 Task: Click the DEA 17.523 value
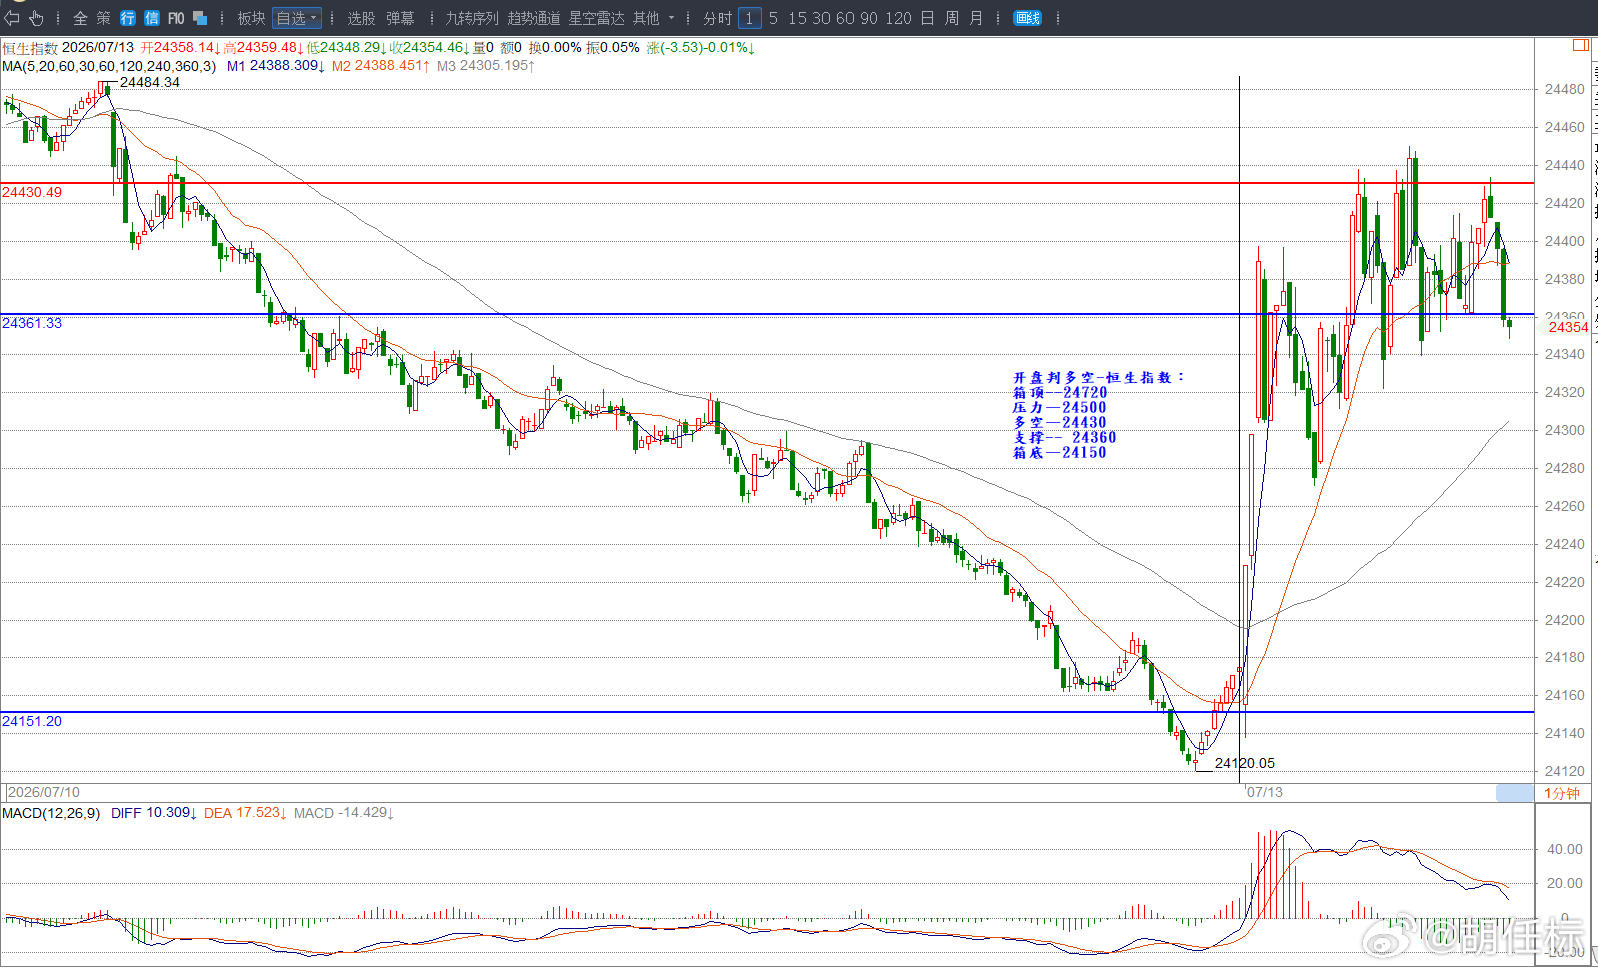click(x=245, y=813)
